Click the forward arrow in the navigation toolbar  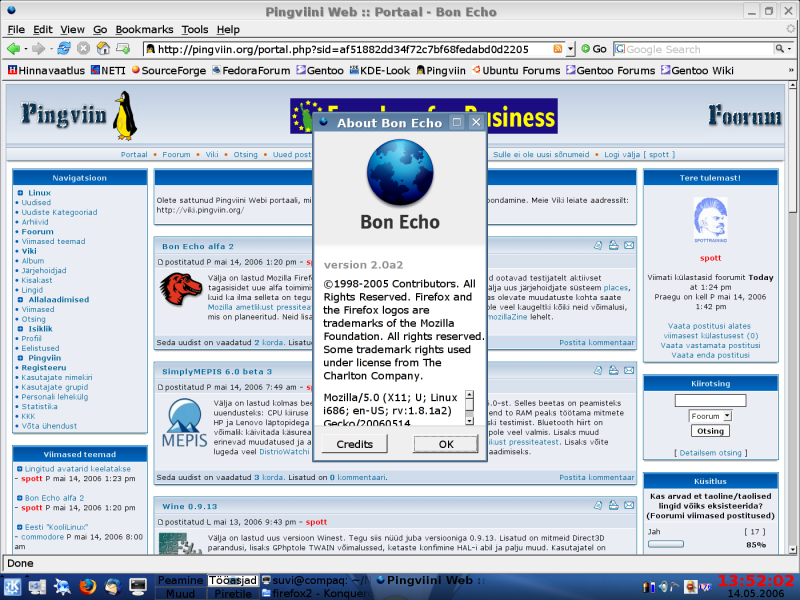[x=38, y=49]
